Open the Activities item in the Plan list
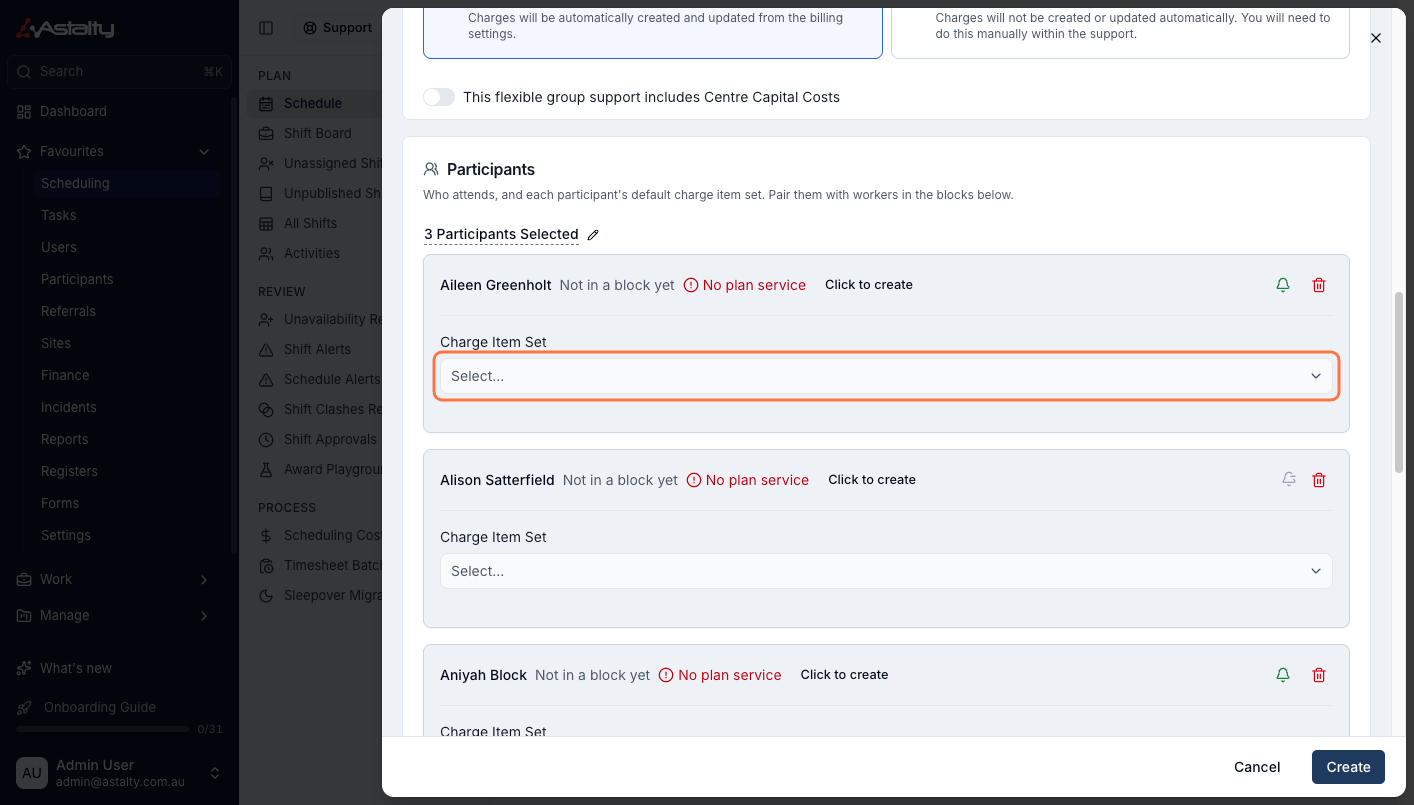This screenshot has height=805, width=1414. [x=312, y=253]
